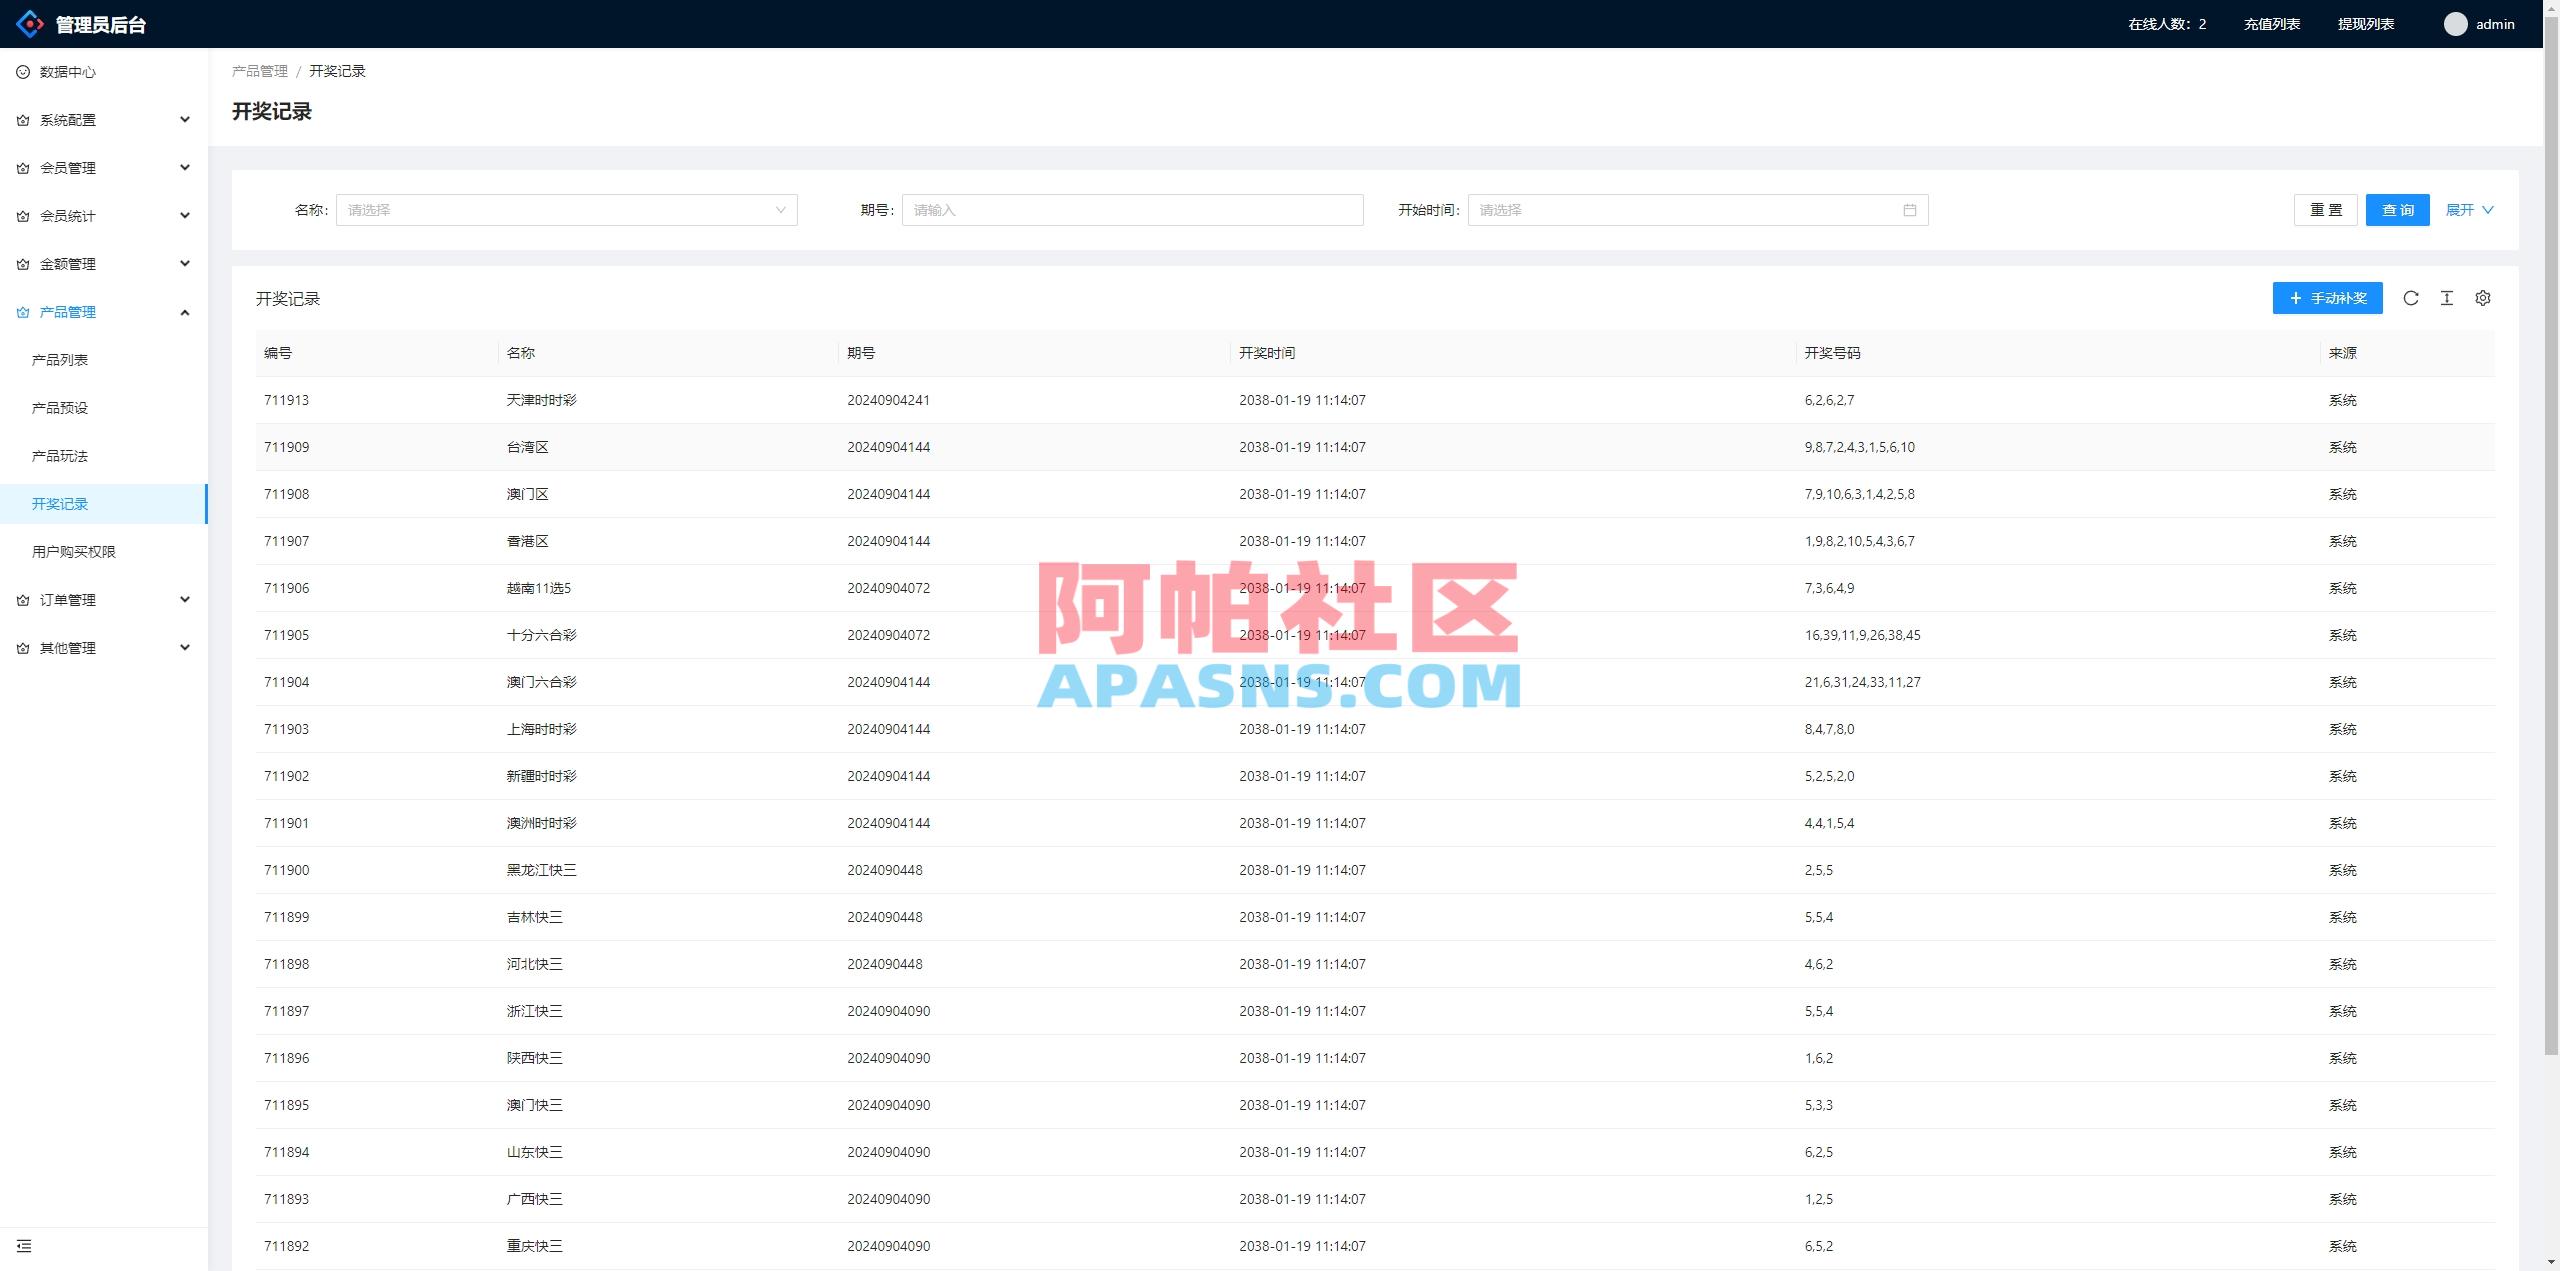Viewport: 2560px width, 1271px height.
Task: Click the crown icon beside 订单管理
Action: coord(21,599)
